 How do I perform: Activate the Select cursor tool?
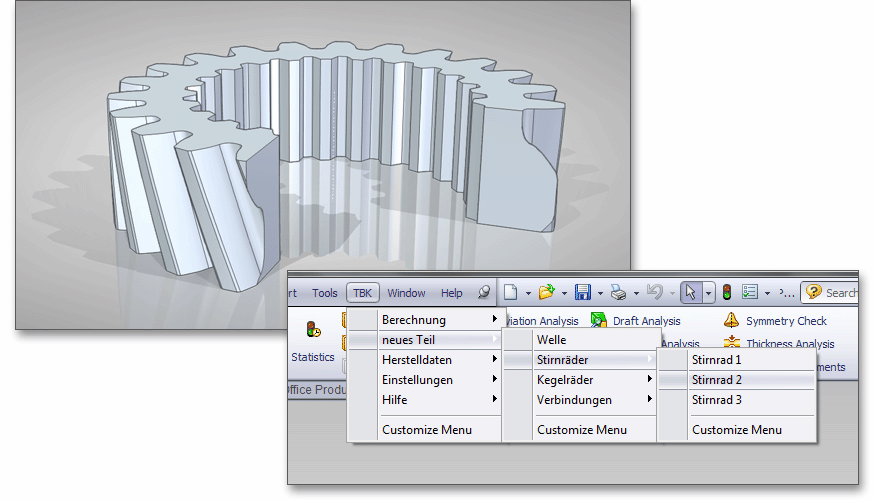[x=690, y=293]
